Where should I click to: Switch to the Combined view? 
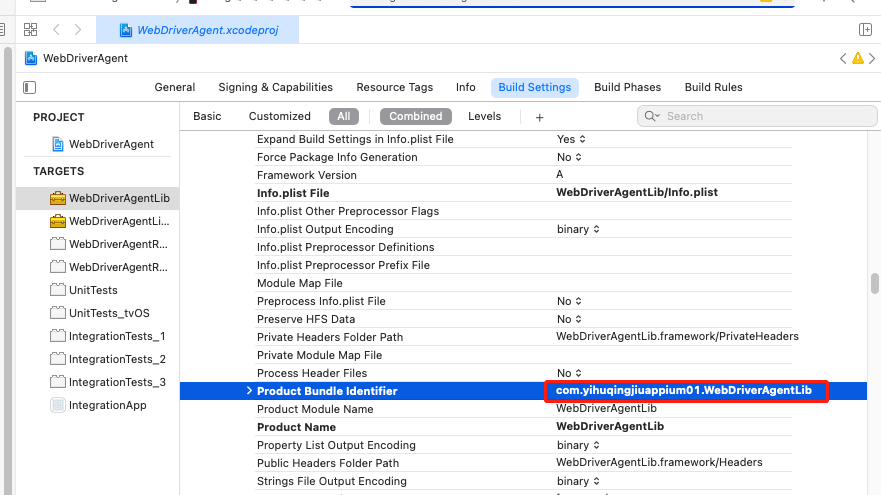click(x=416, y=116)
